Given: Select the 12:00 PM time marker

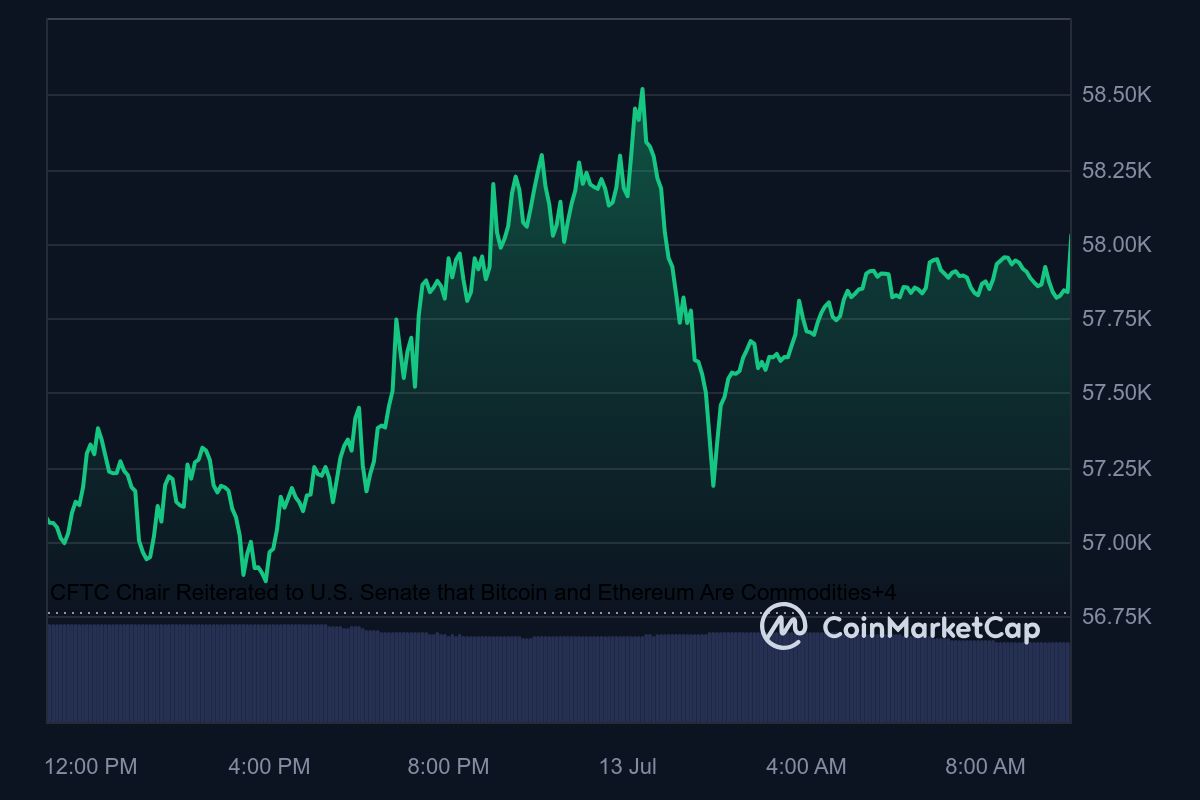Looking at the screenshot, I should (91, 767).
